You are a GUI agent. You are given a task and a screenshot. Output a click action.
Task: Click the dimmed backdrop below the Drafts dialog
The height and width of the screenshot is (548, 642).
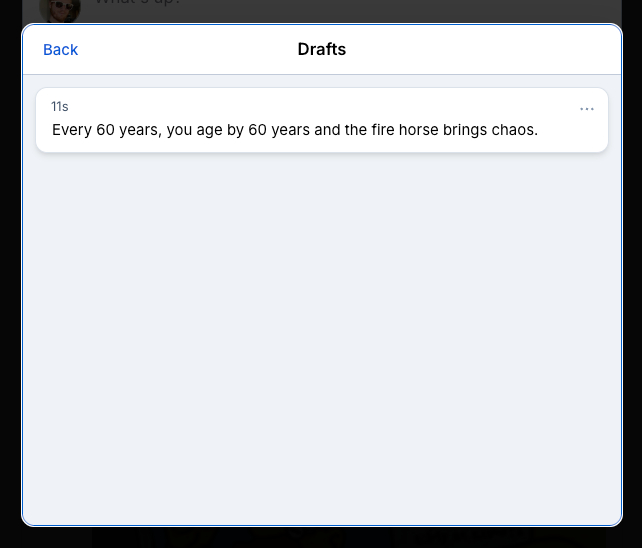(x=321, y=537)
